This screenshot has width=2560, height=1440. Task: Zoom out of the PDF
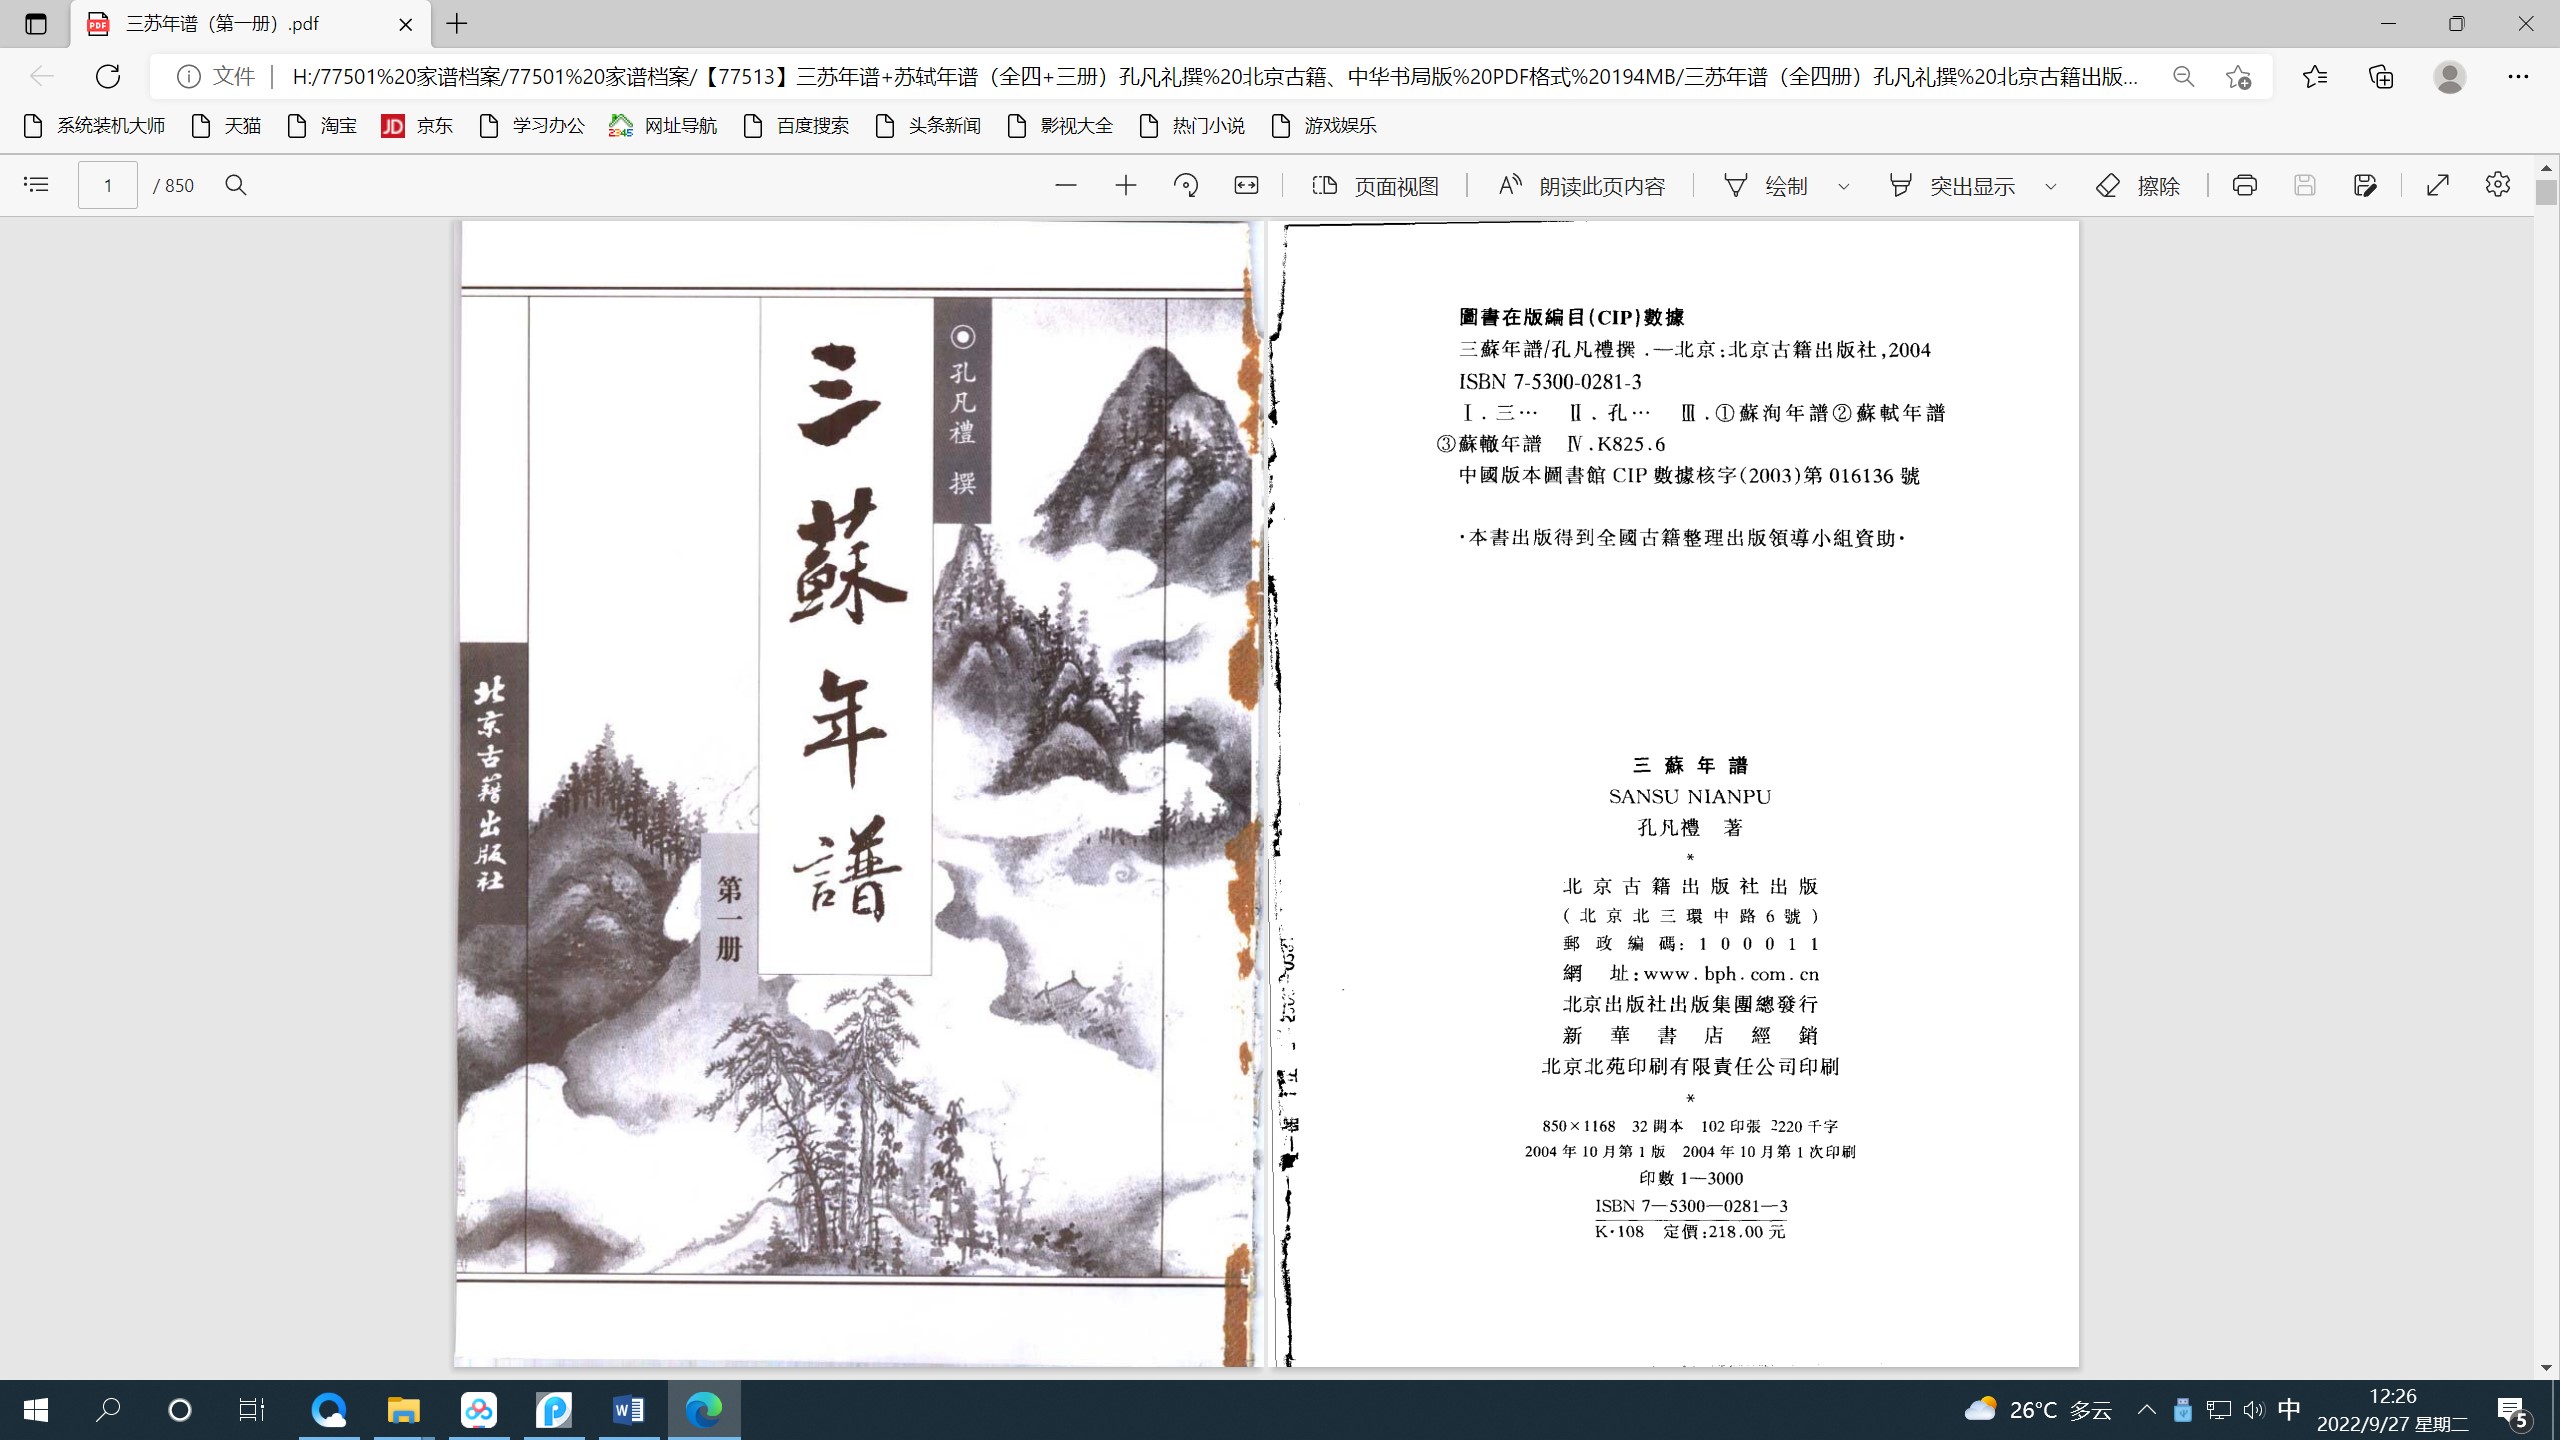(x=1066, y=185)
